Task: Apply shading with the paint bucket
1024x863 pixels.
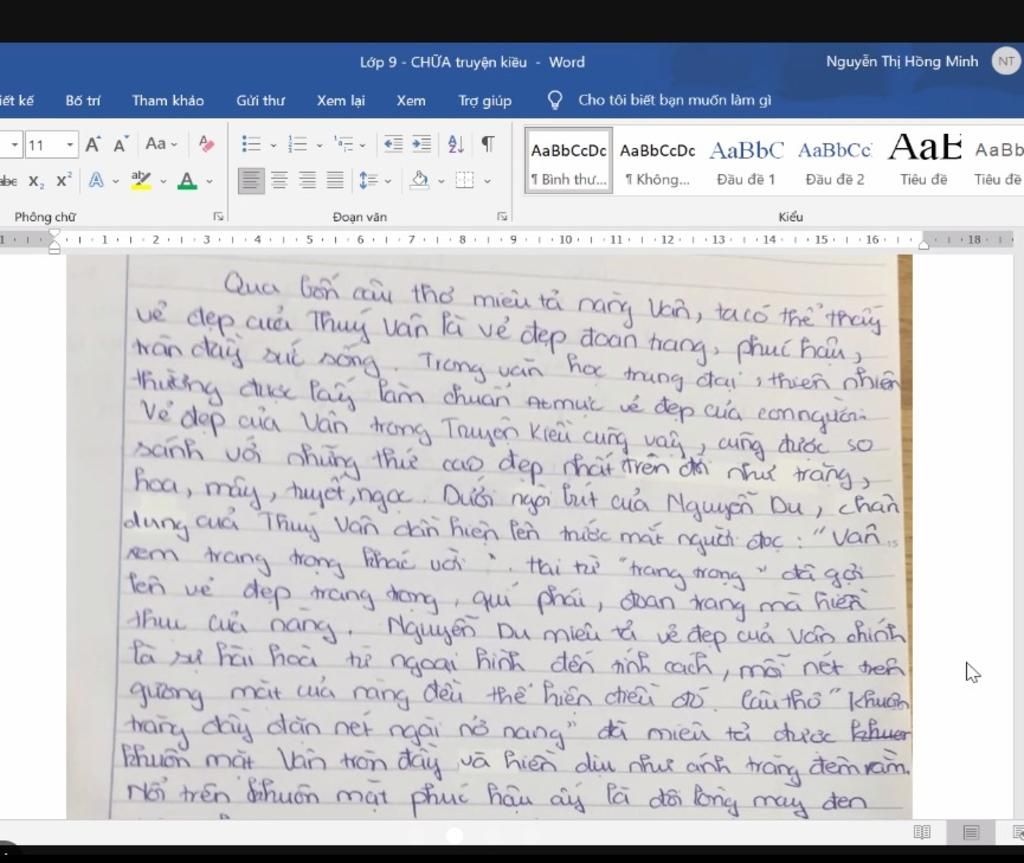Action: pyautogui.click(x=419, y=180)
